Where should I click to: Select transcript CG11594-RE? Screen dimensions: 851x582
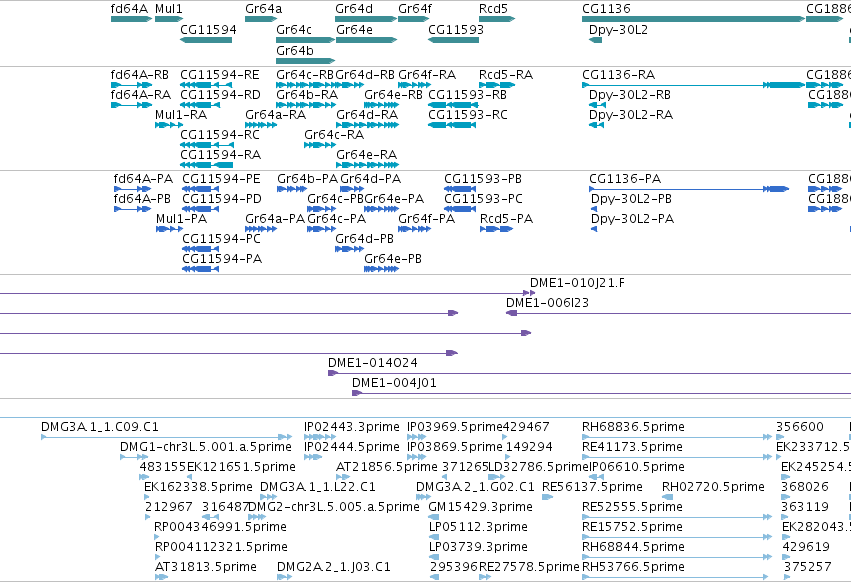(x=220, y=74)
